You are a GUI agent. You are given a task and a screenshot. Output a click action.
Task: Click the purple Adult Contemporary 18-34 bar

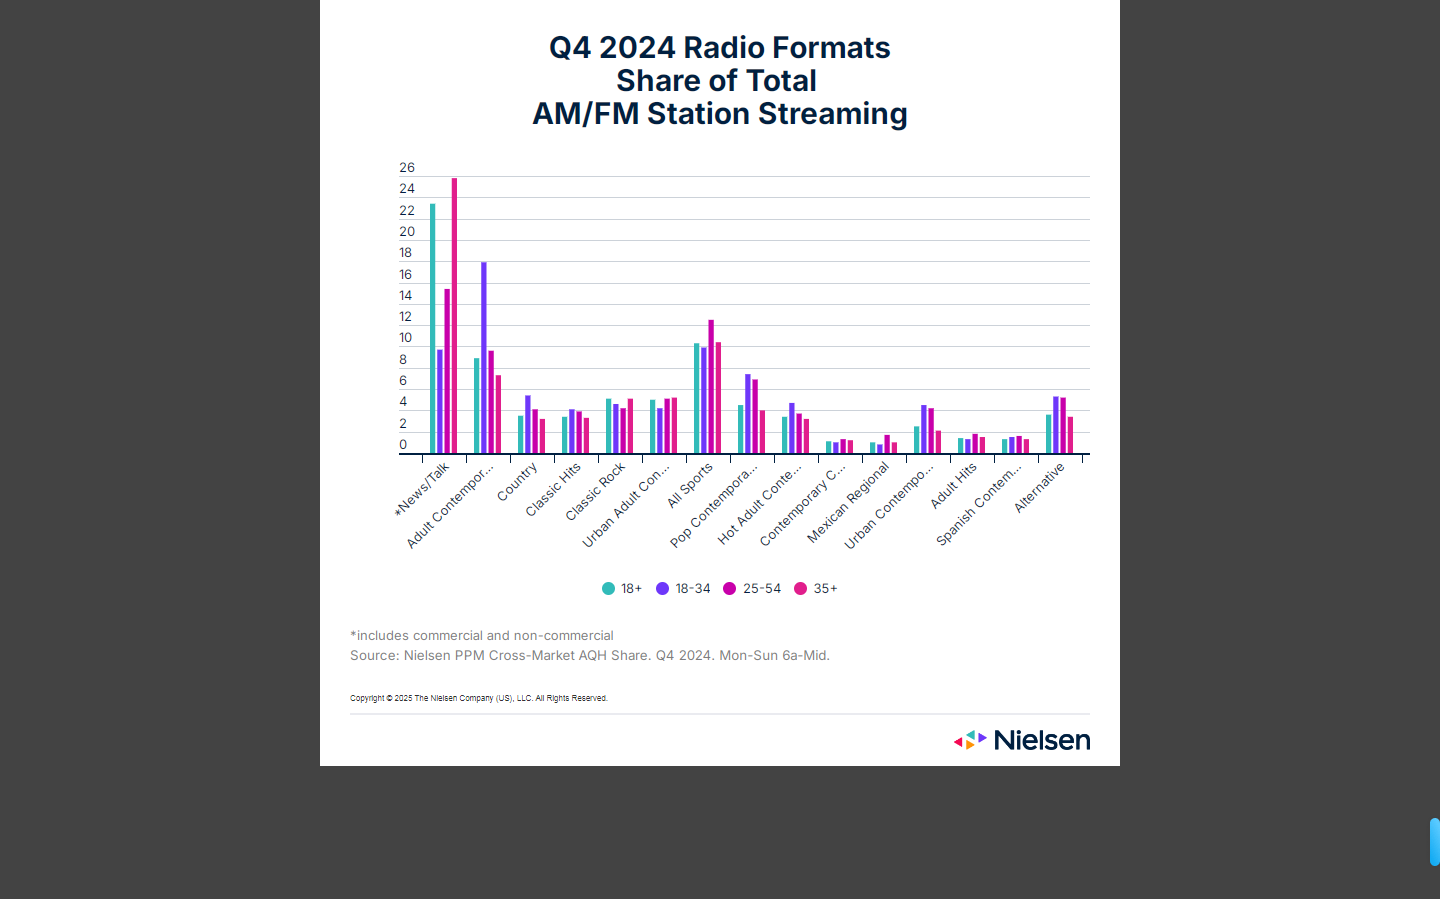[x=484, y=357]
